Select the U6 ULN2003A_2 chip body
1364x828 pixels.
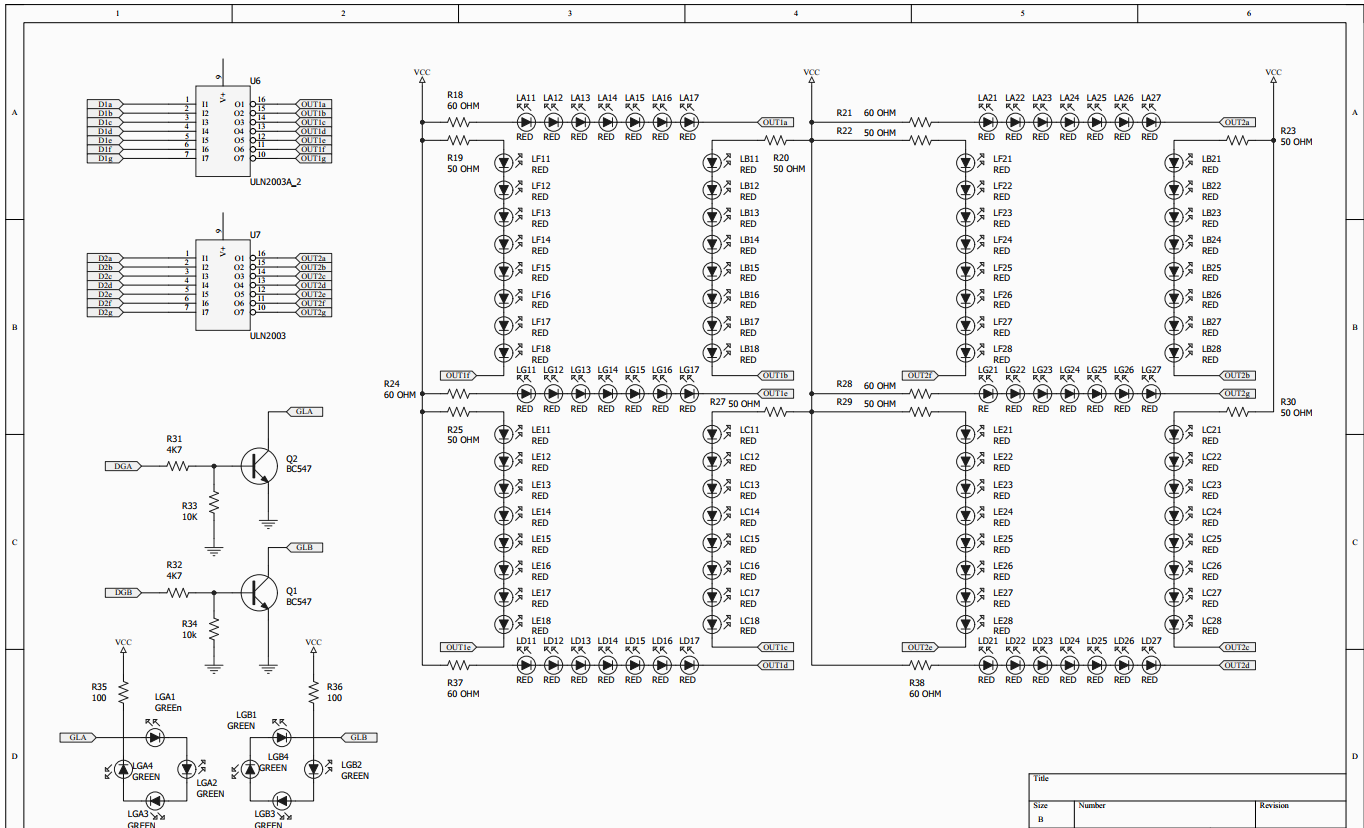(x=221, y=131)
